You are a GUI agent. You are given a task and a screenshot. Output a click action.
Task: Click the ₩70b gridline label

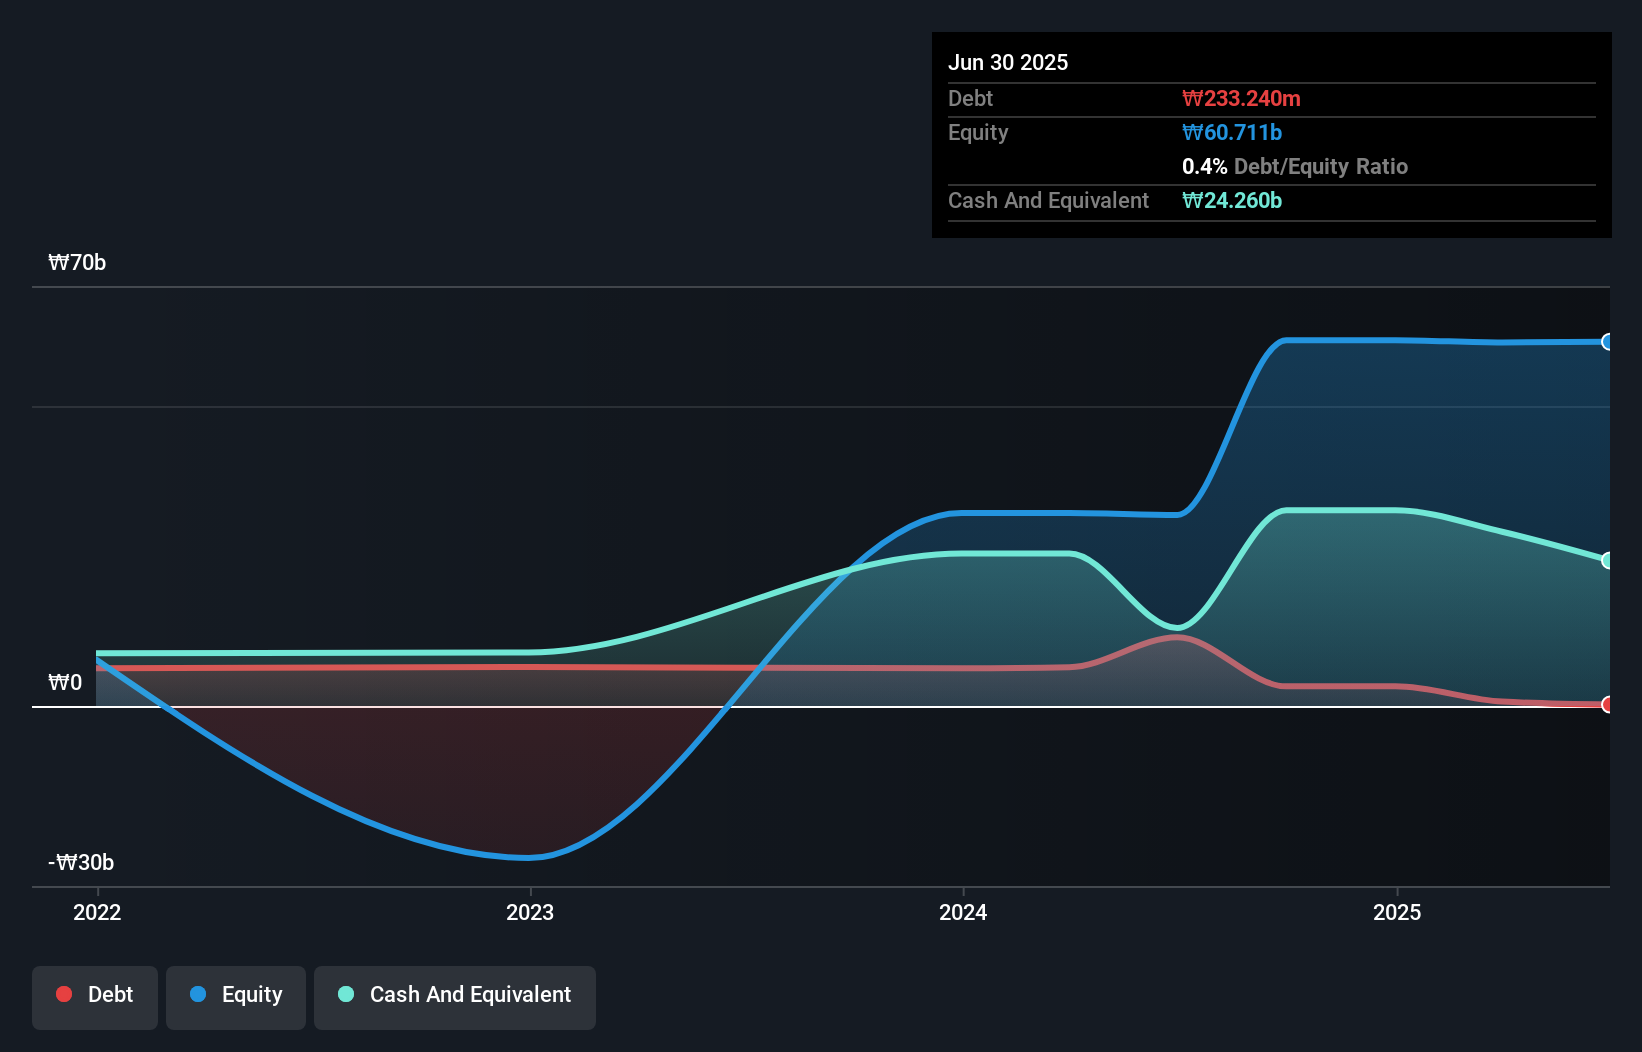[x=77, y=262]
